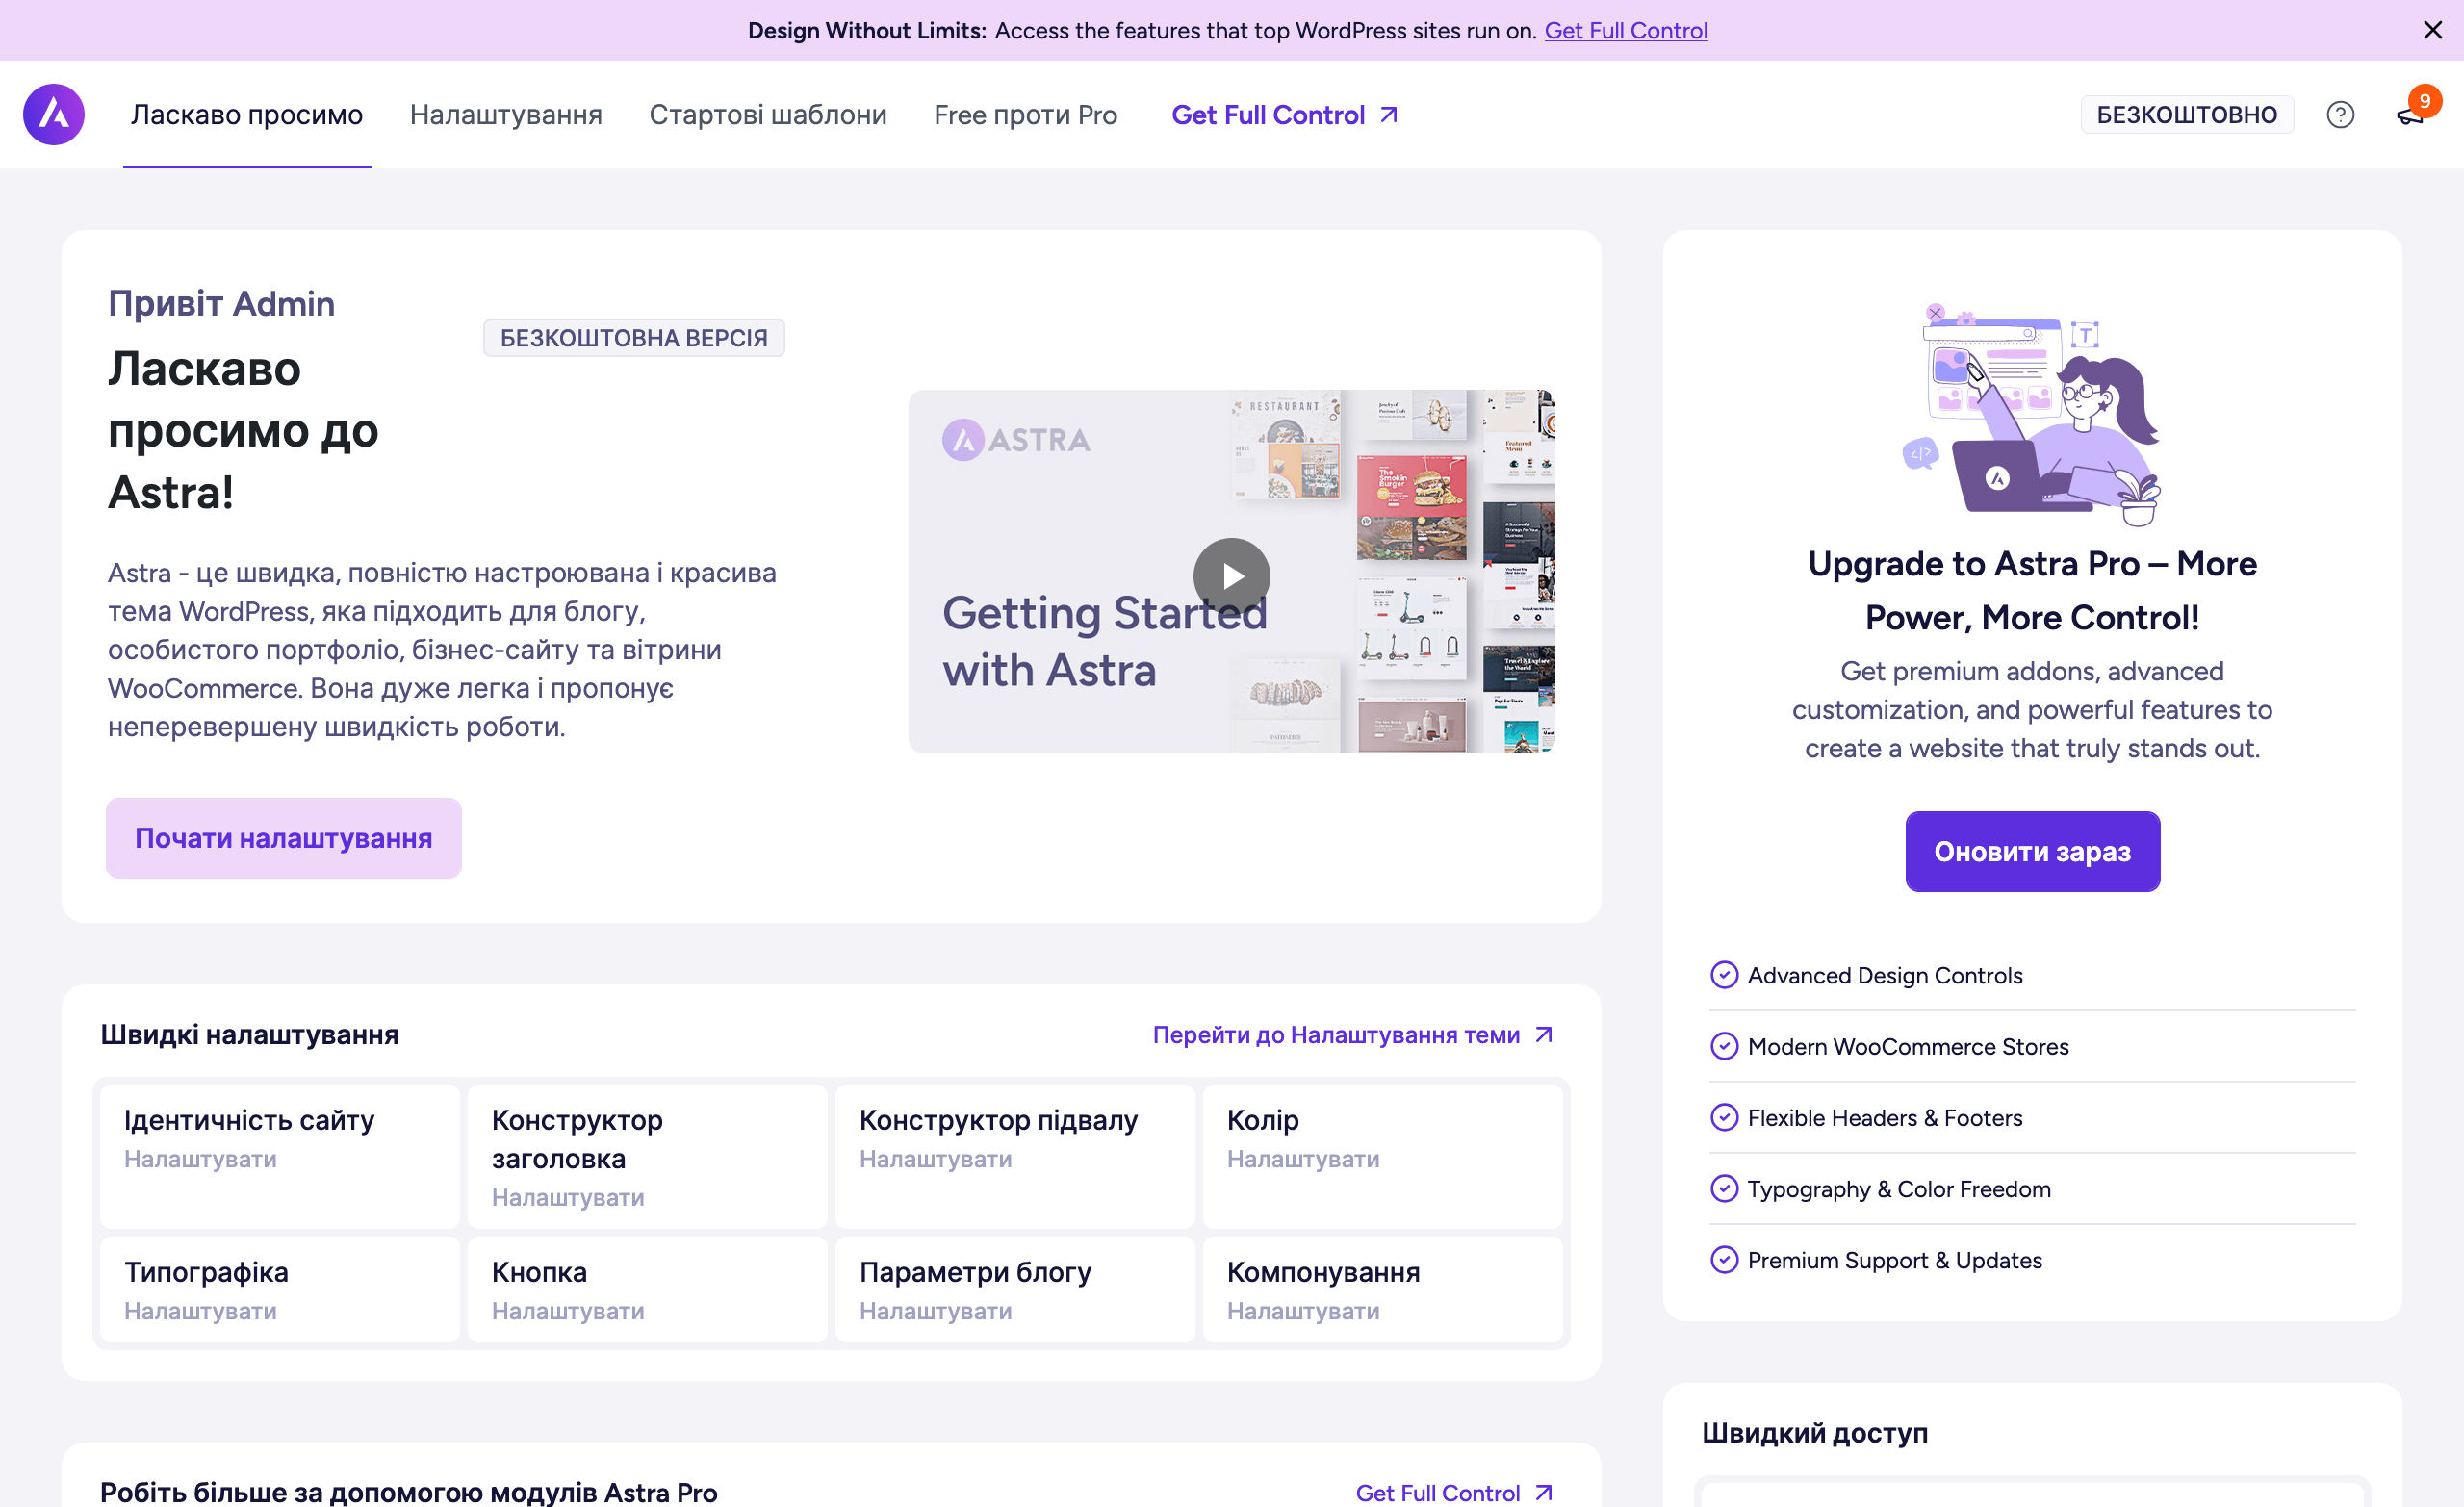Screen dimensions: 2464x1507
Task: Click the БЕЗКОШТОВНА ВЕРСІЯ badge
Action: [634, 337]
